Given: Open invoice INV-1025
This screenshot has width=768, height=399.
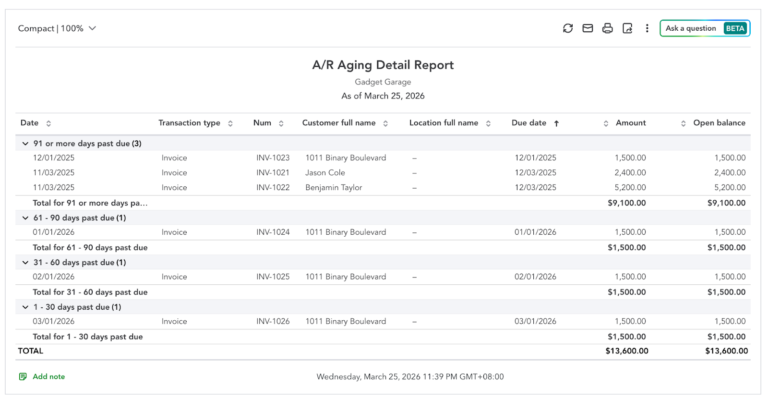Looking at the screenshot, I should (x=273, y=277).
